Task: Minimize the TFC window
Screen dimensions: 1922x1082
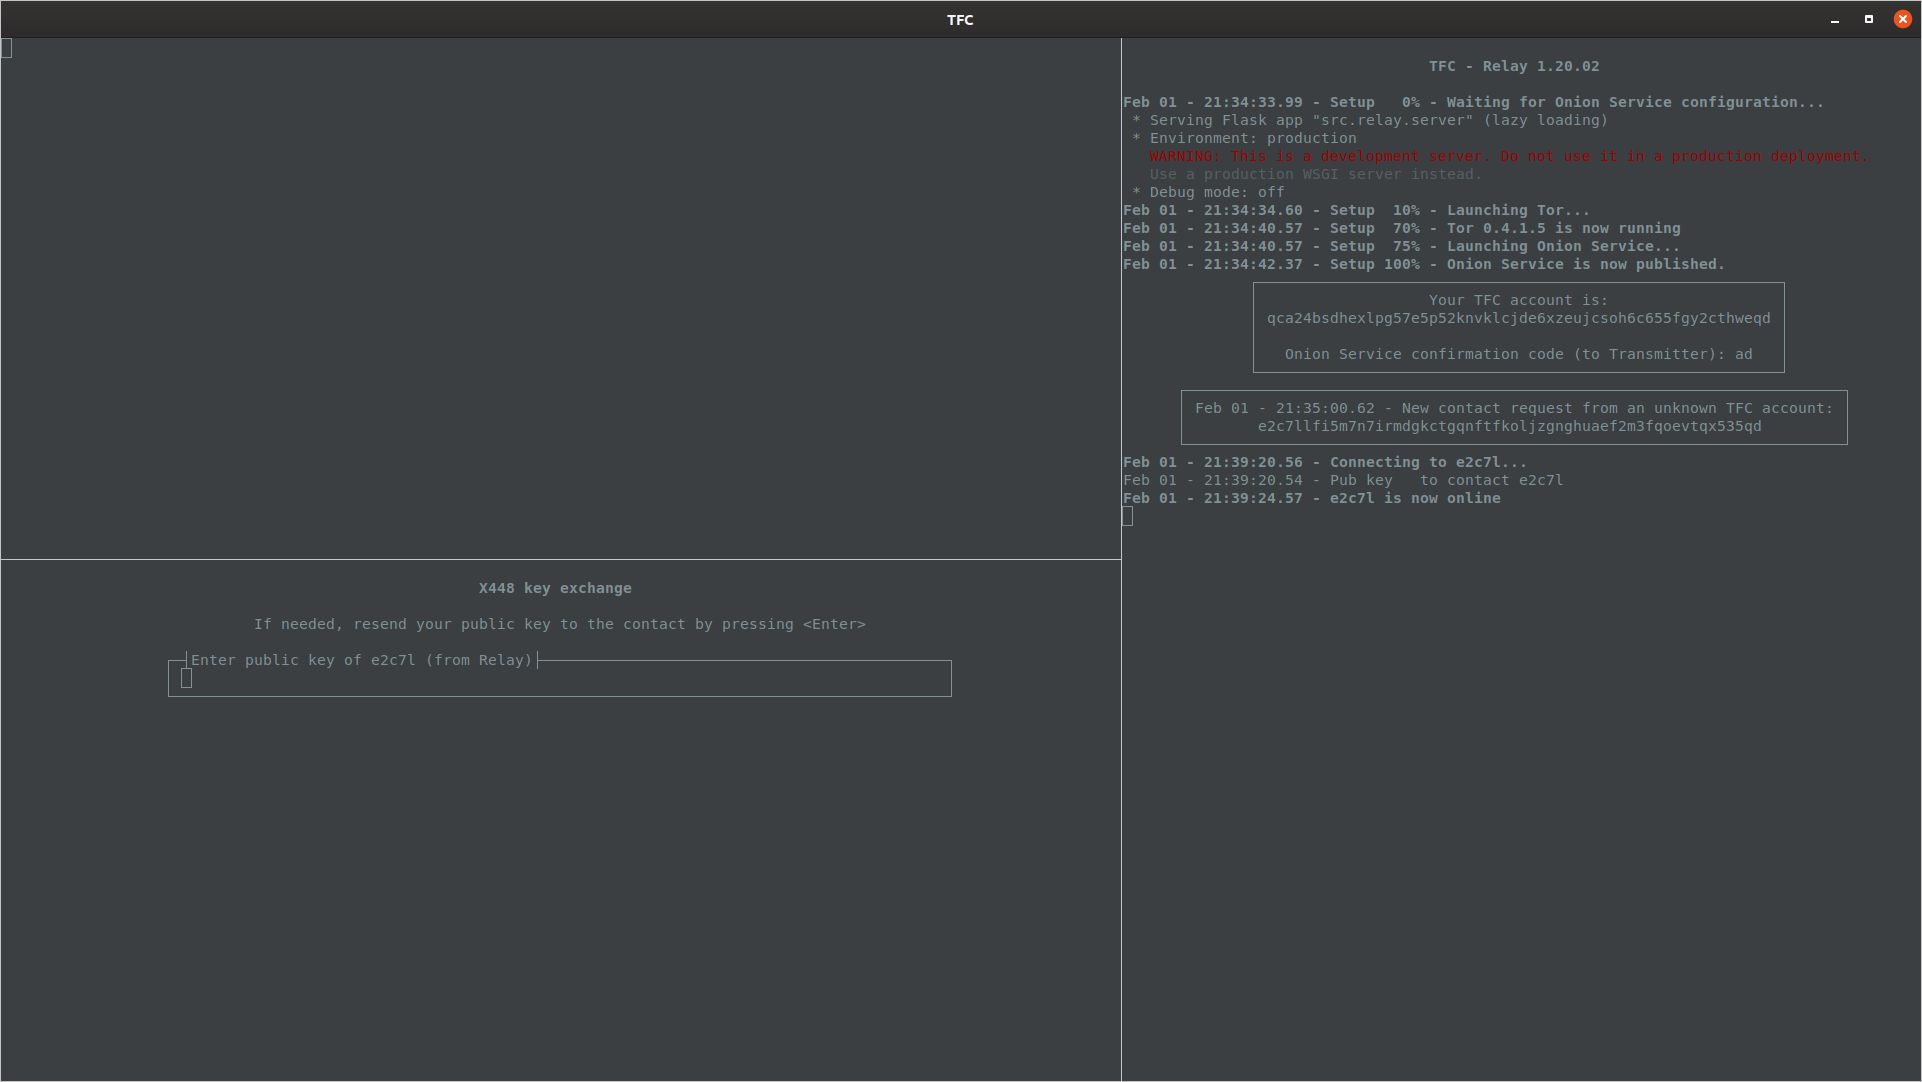Action: 1835,19
